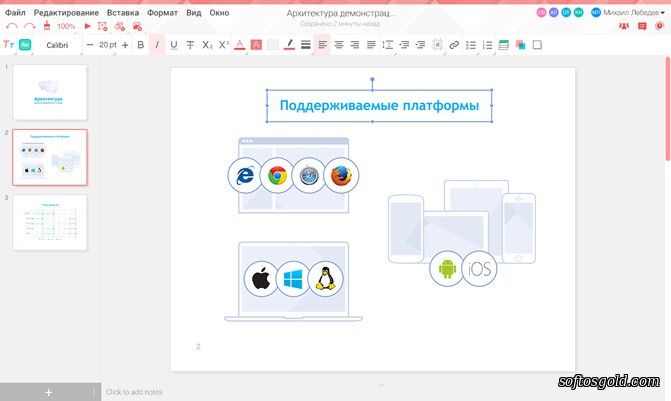Click the green text box style icon
Image resolution: width=671 pixels, height=401 pixels.
pos(25,45)
